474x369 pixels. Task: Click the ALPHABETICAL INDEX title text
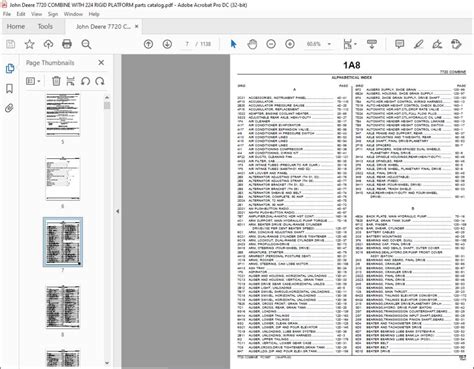point(351,77)
